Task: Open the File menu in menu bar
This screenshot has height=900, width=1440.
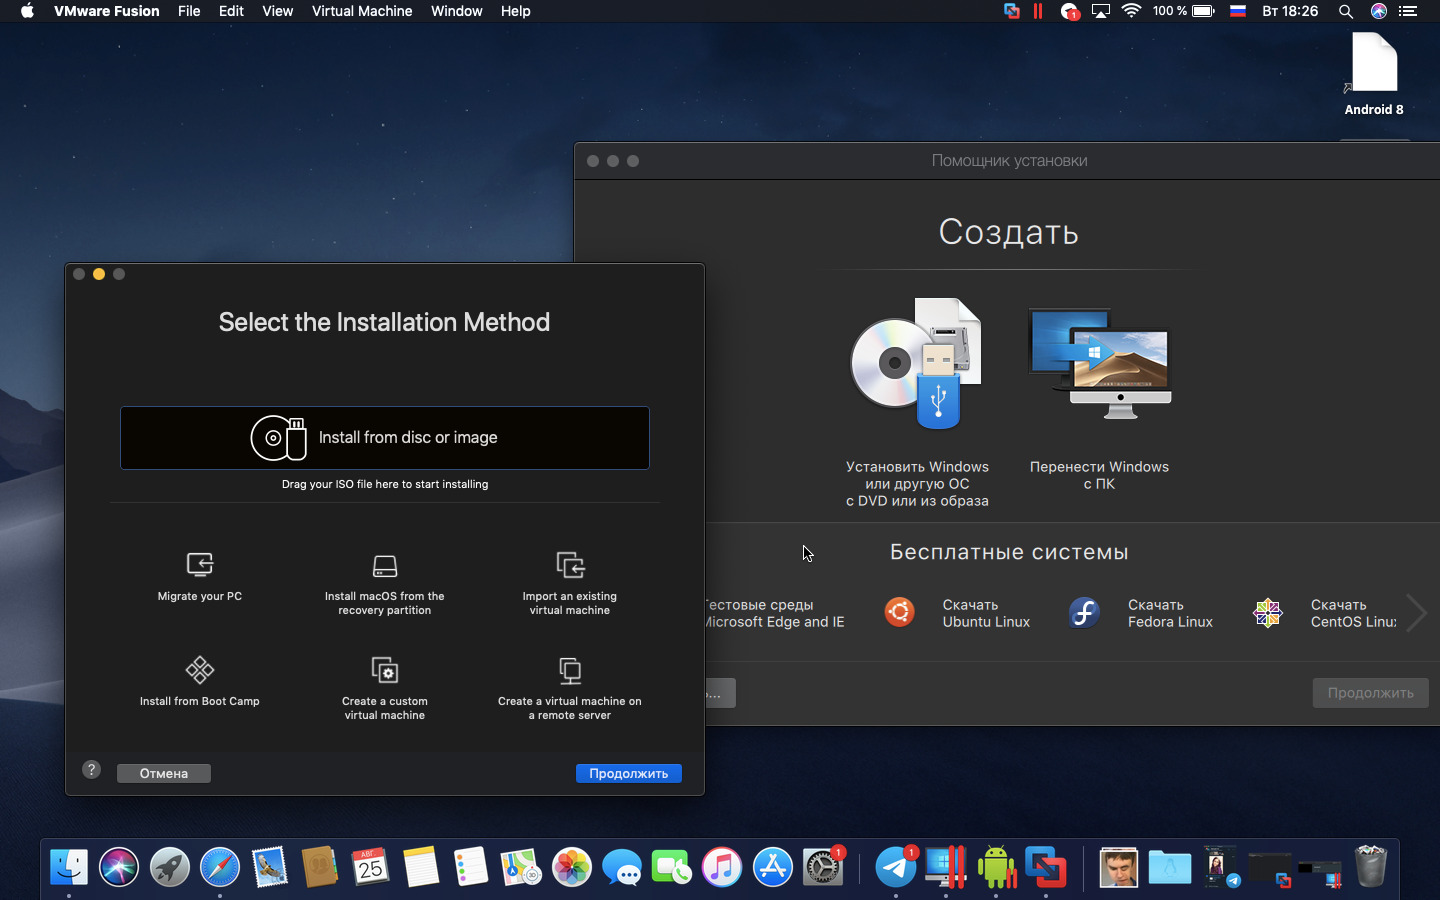Action: coord(189,11)
